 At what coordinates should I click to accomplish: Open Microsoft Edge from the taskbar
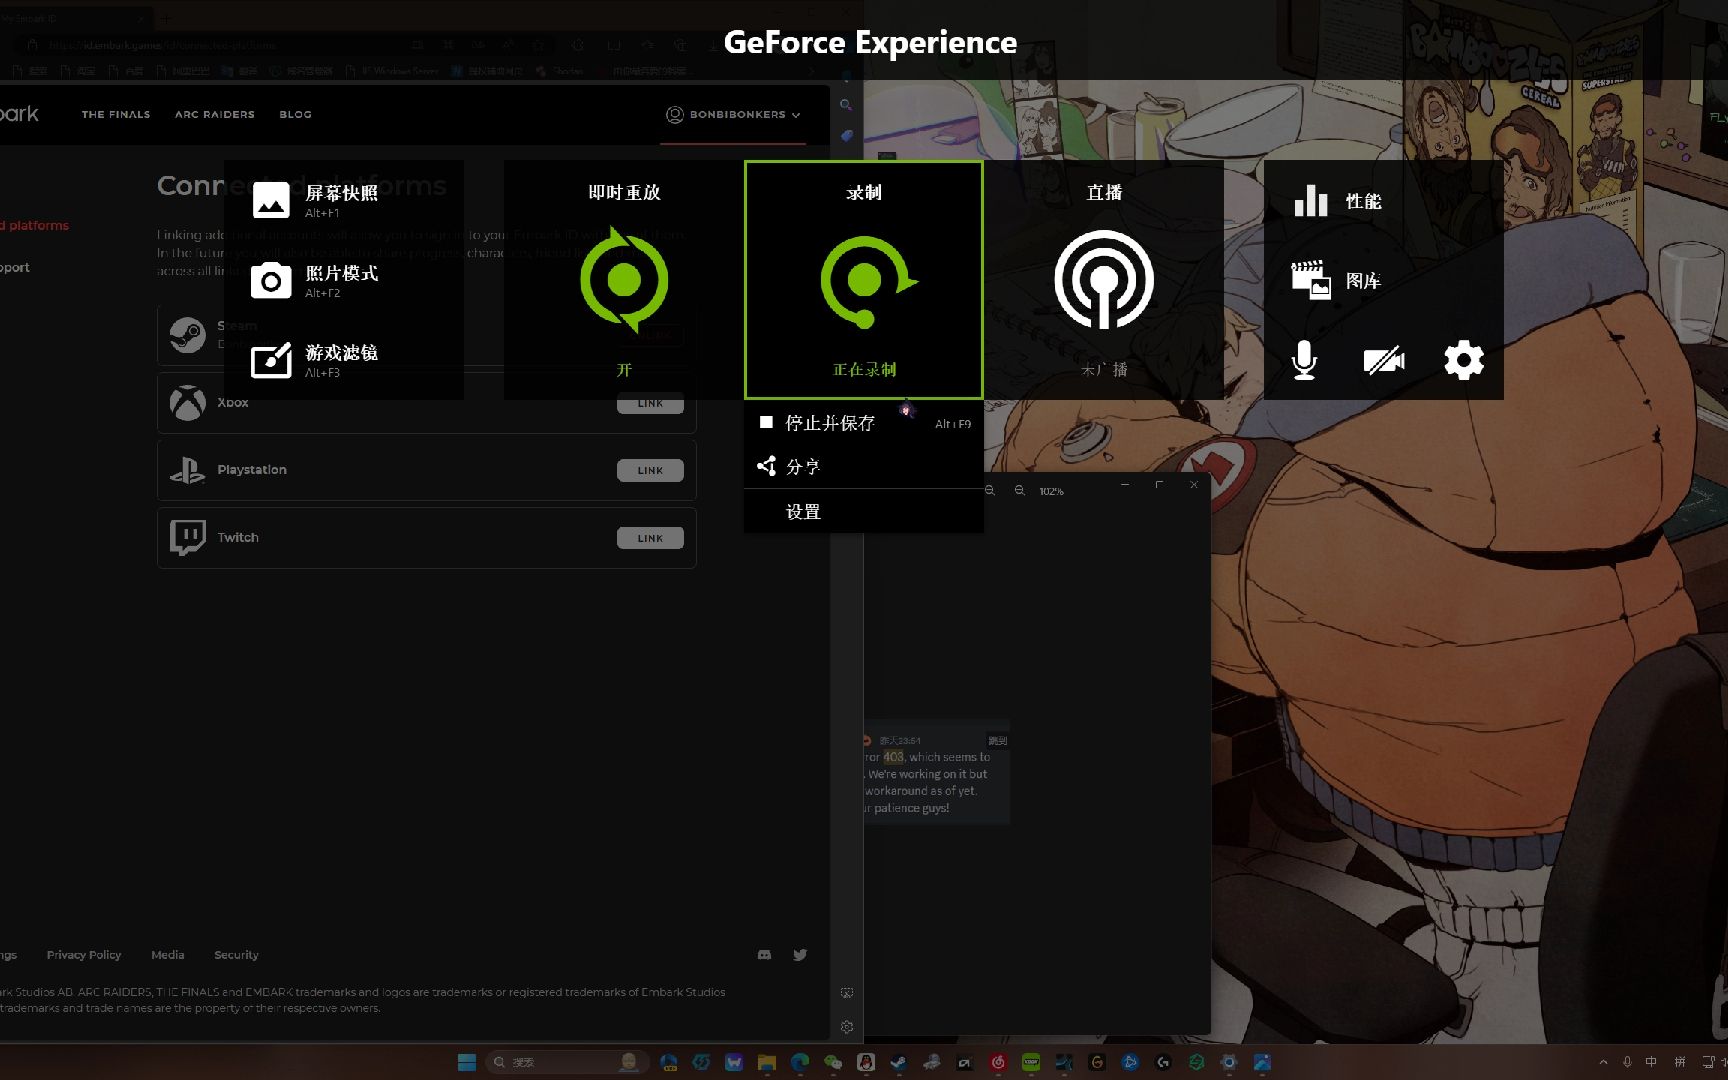point(800,1062)
